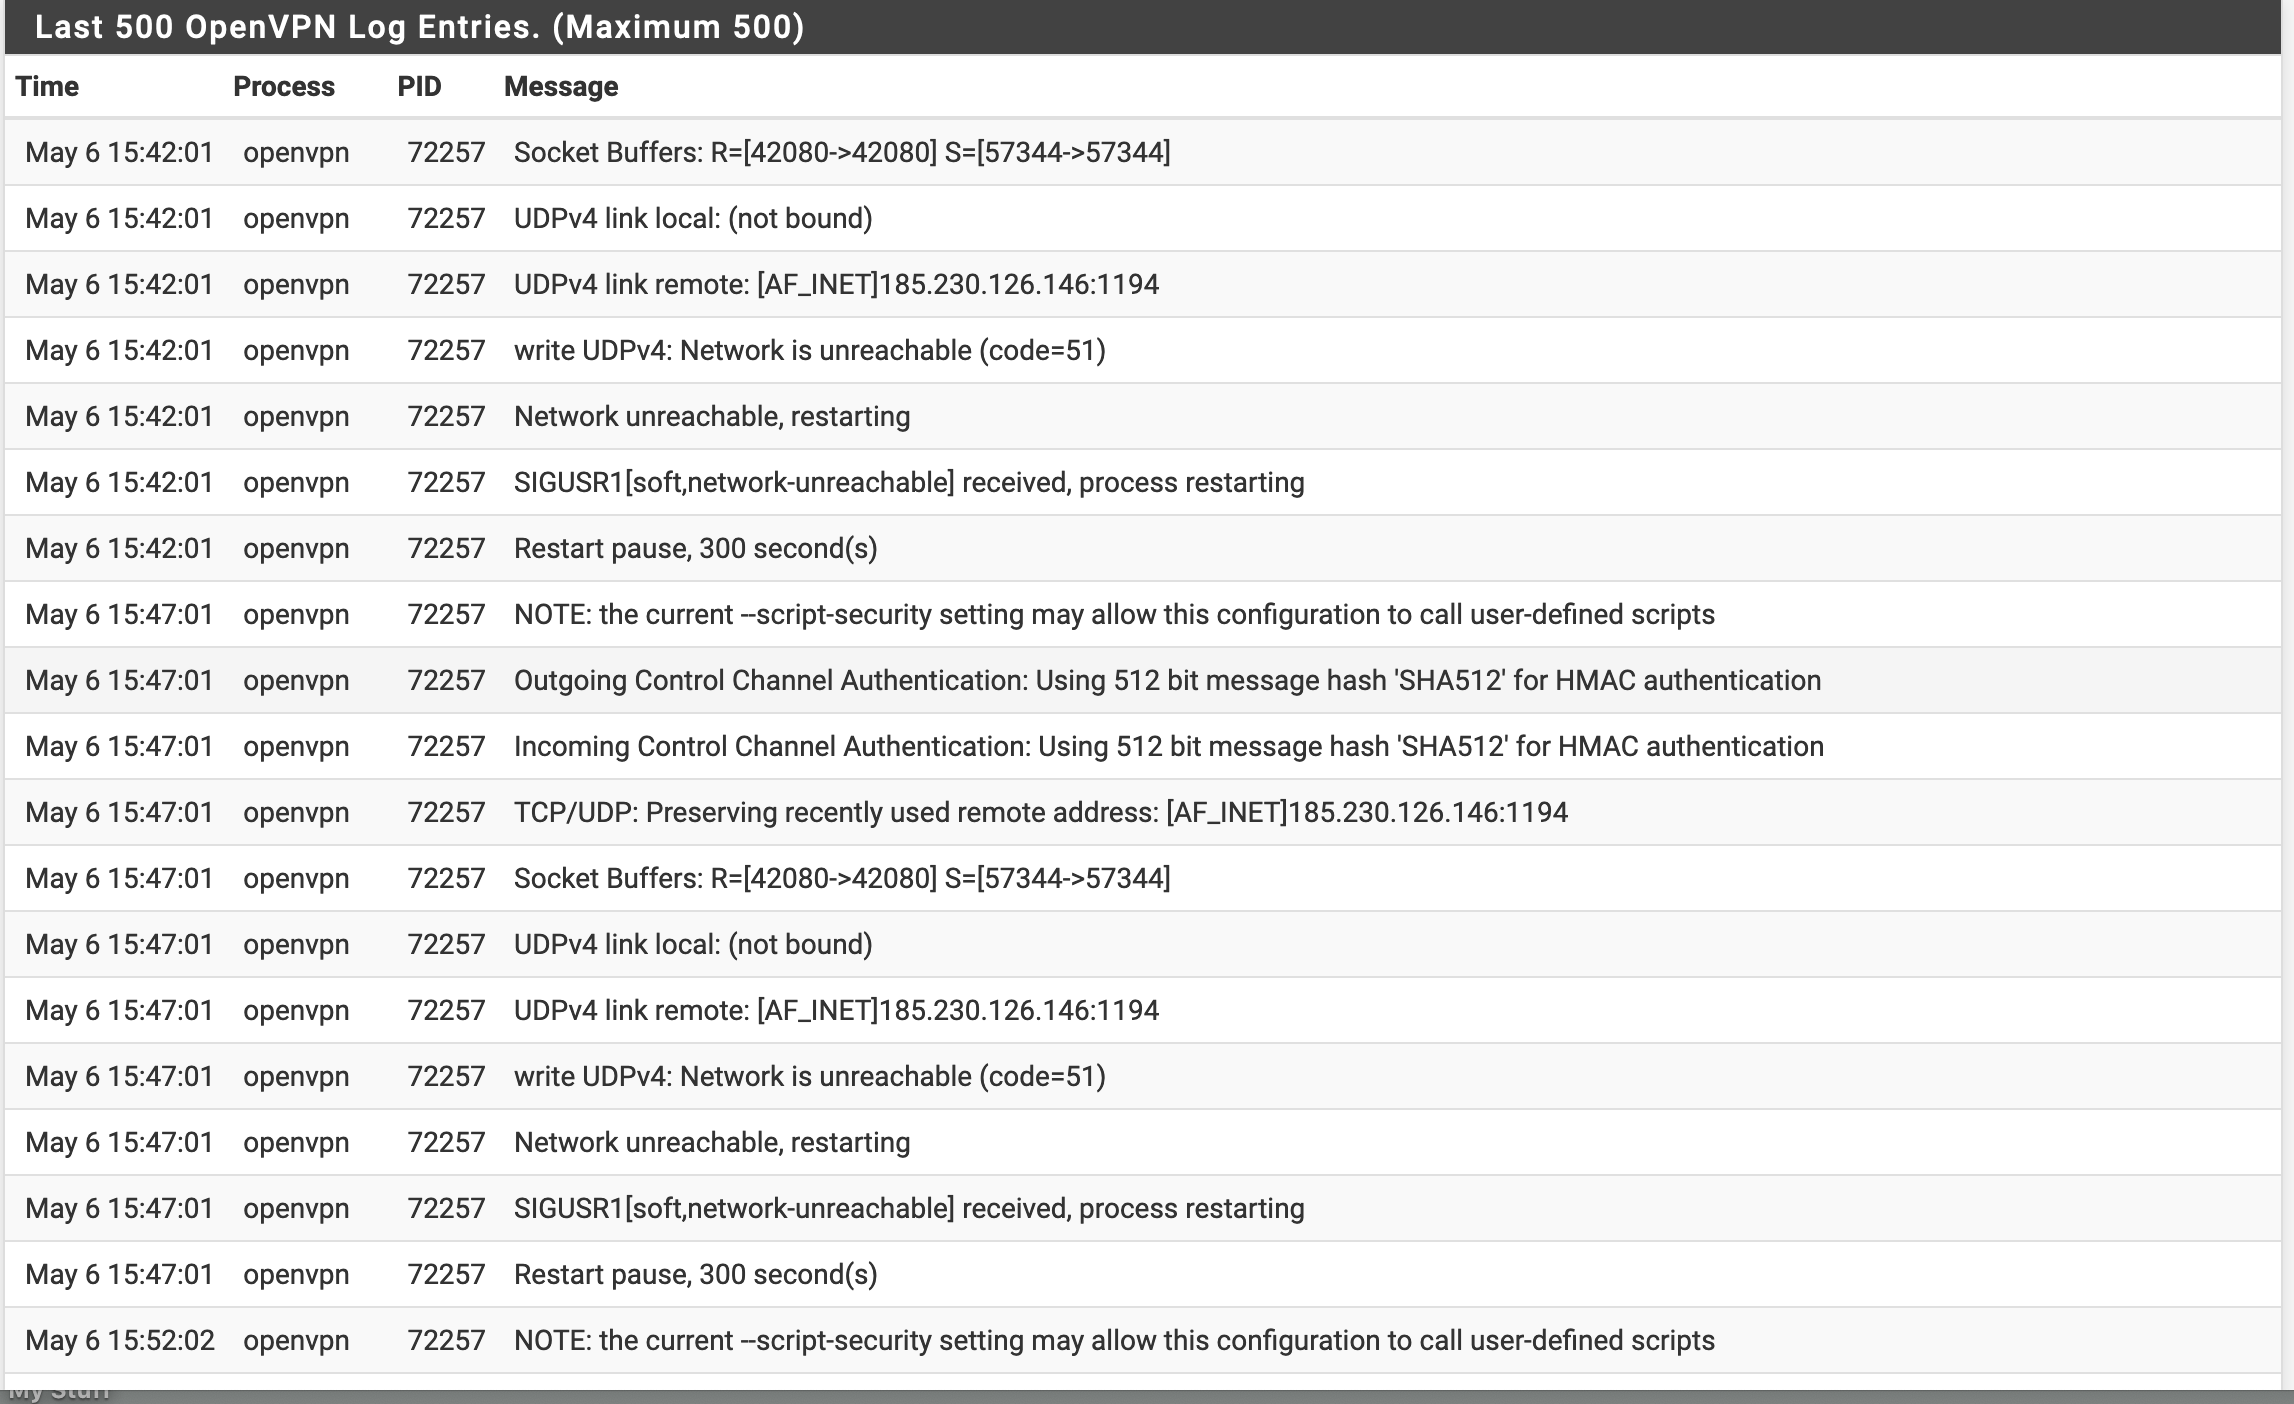The height and width of the screenshot is (1404, 2294).
Task: Select the first UDPv4 link local entry at 15:42:01
Action: (x=1143, y=218)
